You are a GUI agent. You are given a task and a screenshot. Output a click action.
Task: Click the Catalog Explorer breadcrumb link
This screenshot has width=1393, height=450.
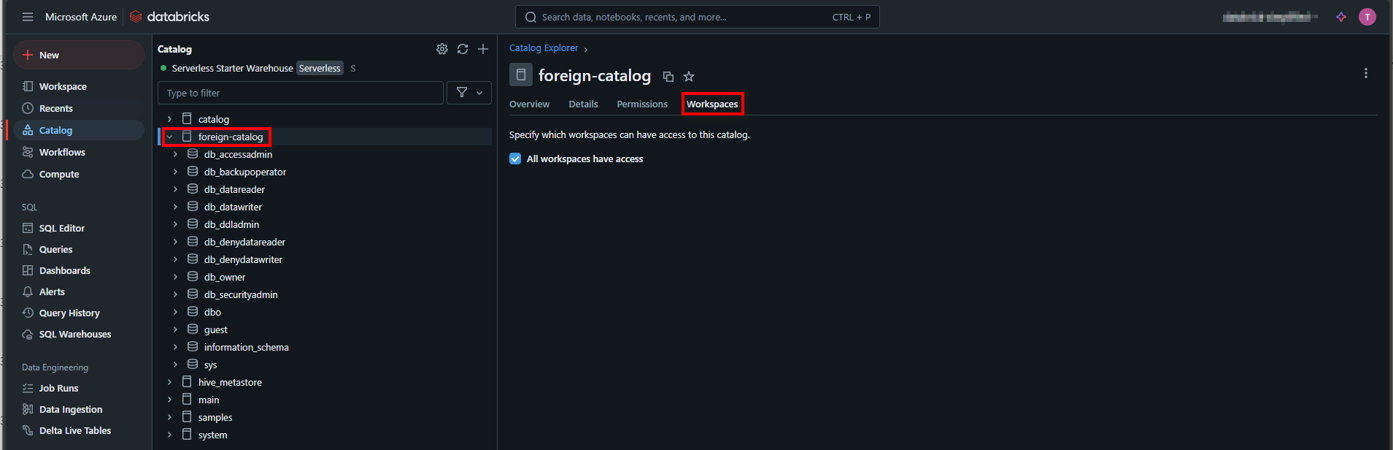543,48
